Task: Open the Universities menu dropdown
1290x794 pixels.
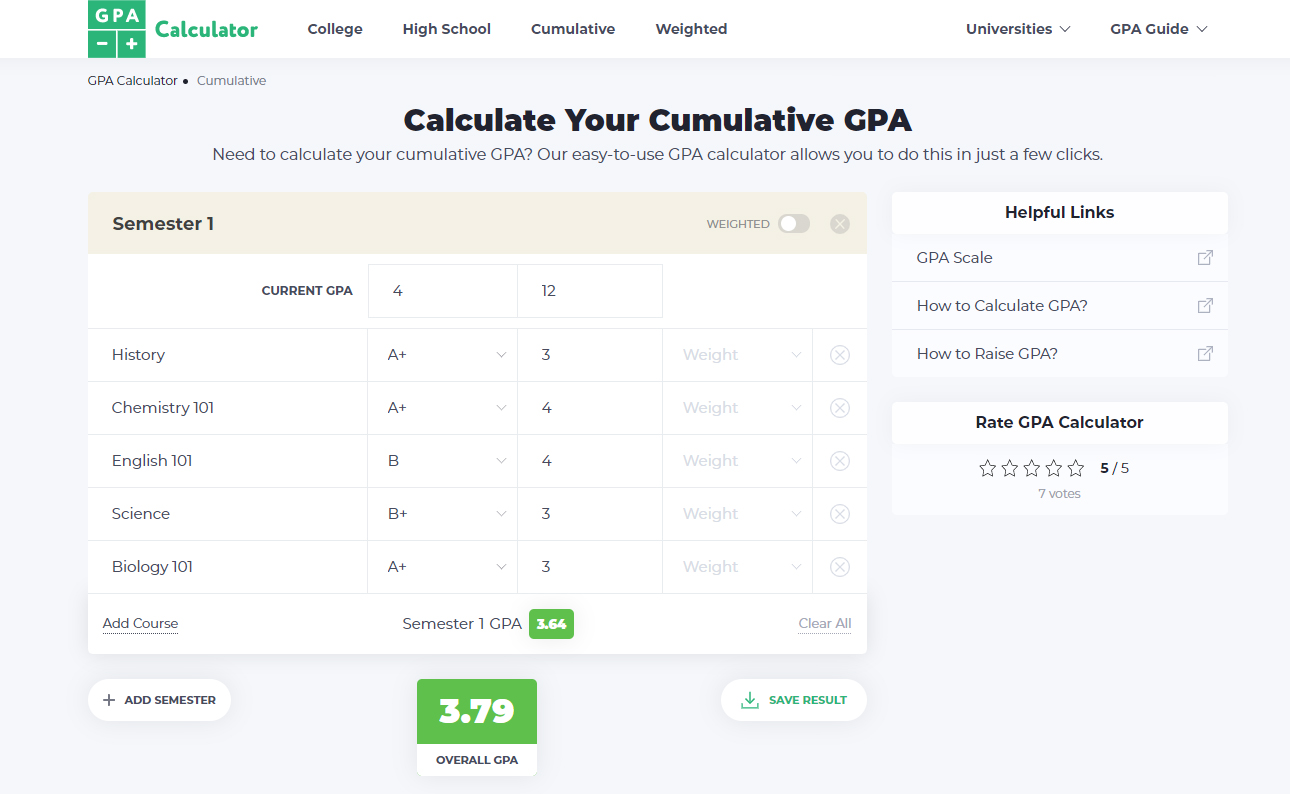Action: 1018,29
